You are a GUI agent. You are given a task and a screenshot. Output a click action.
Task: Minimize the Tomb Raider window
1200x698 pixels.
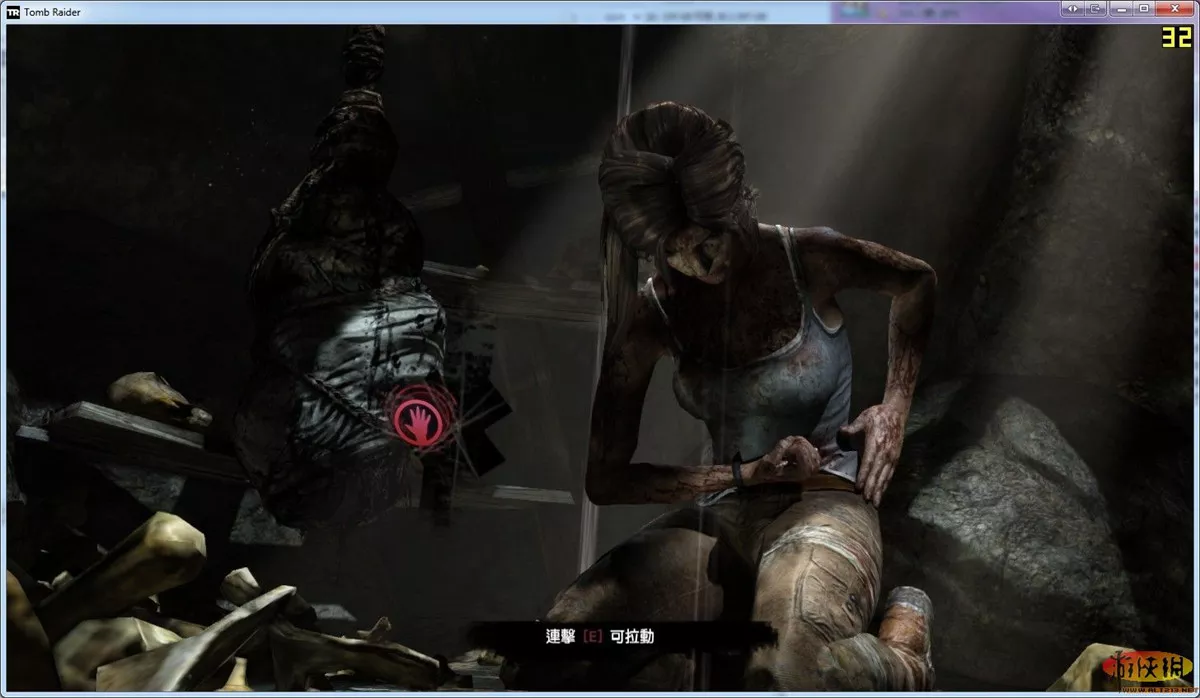point(1122,9)
